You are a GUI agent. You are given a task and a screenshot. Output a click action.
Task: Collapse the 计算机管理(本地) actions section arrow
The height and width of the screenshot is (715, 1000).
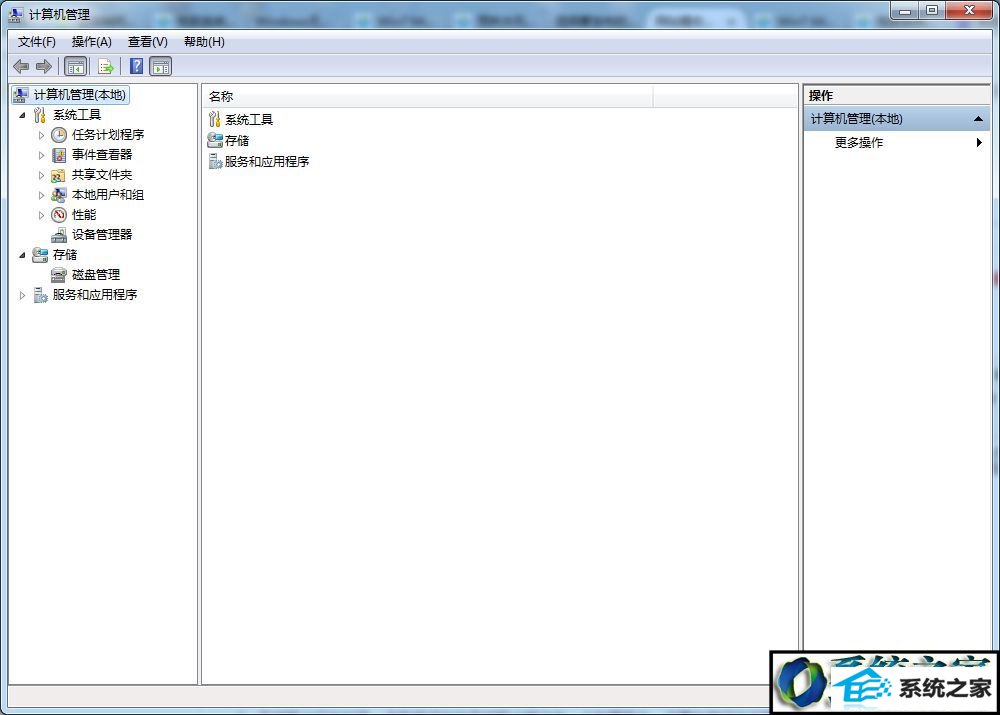(x=978, y=119)
